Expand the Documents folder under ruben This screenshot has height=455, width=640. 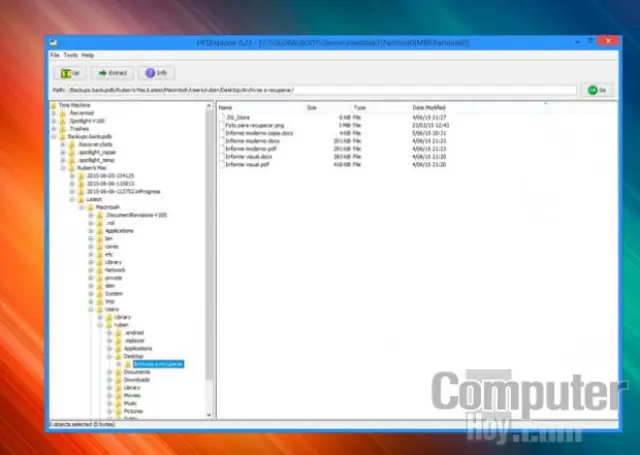click(x=108, y=372)
